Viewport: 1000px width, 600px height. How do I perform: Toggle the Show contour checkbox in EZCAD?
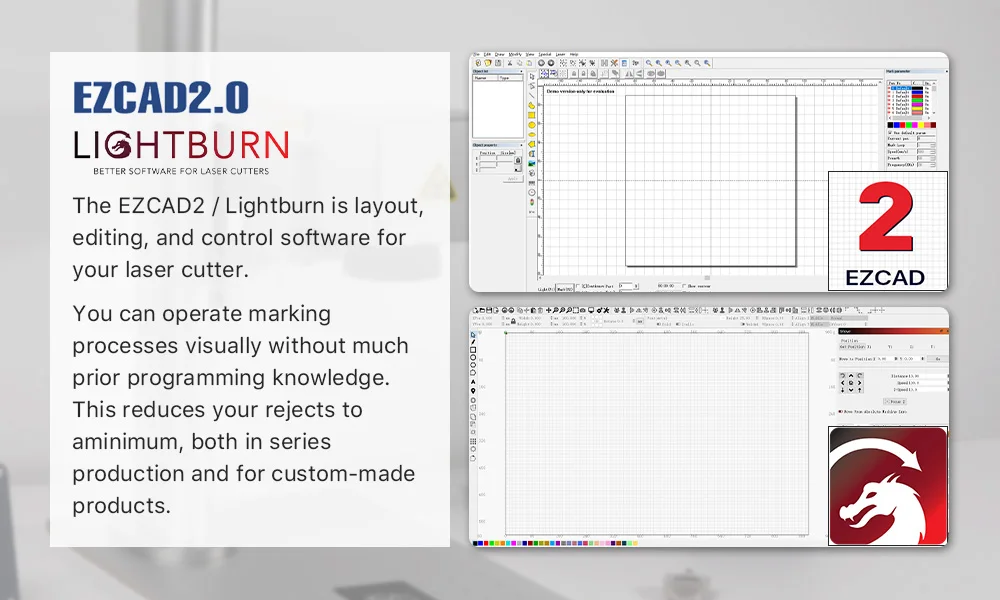(x=684, y=286)
